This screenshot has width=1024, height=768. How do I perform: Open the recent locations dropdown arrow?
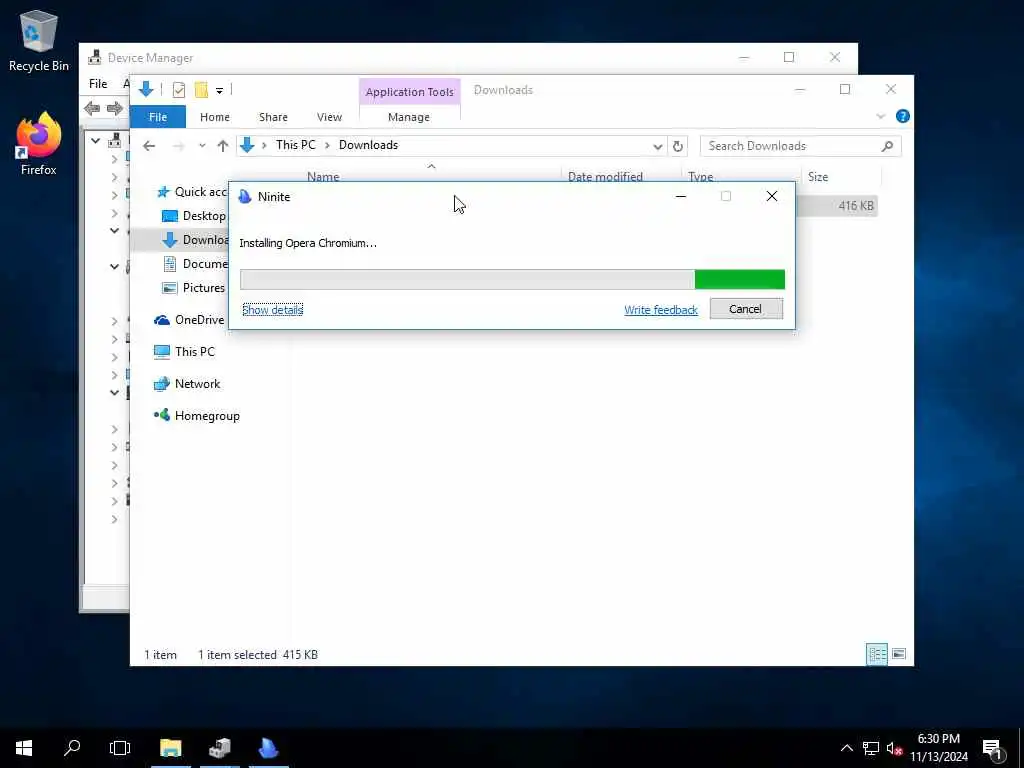[202, 146]
